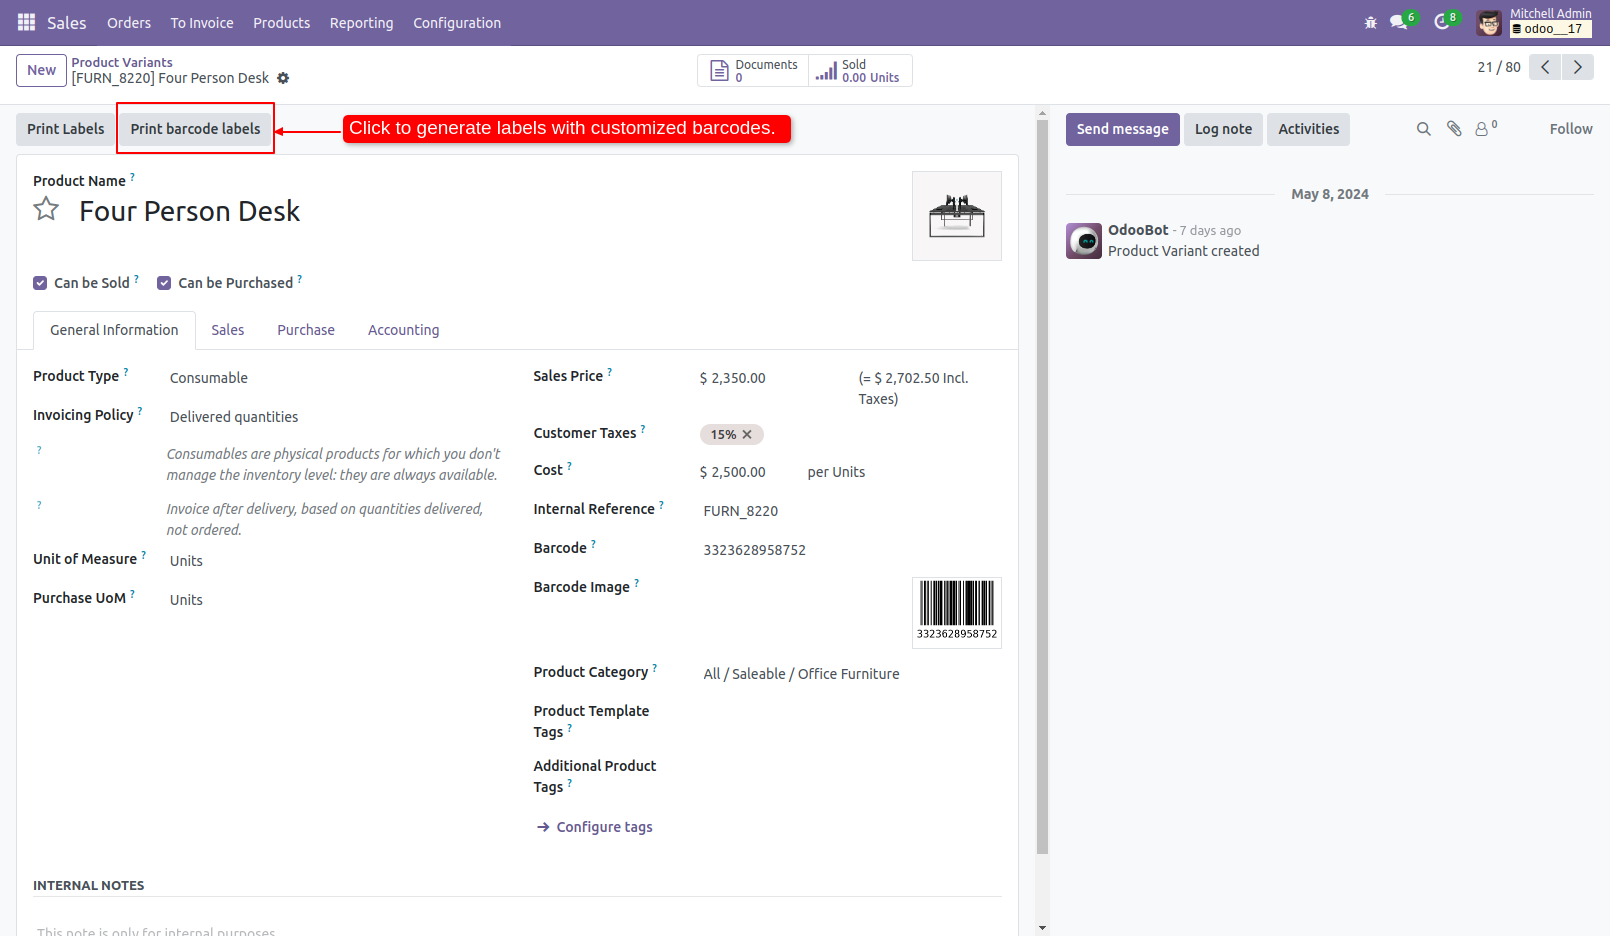1610x936 pixels.
Task: Open the conversations messenger icon
Action: (x=1397, y=20)
